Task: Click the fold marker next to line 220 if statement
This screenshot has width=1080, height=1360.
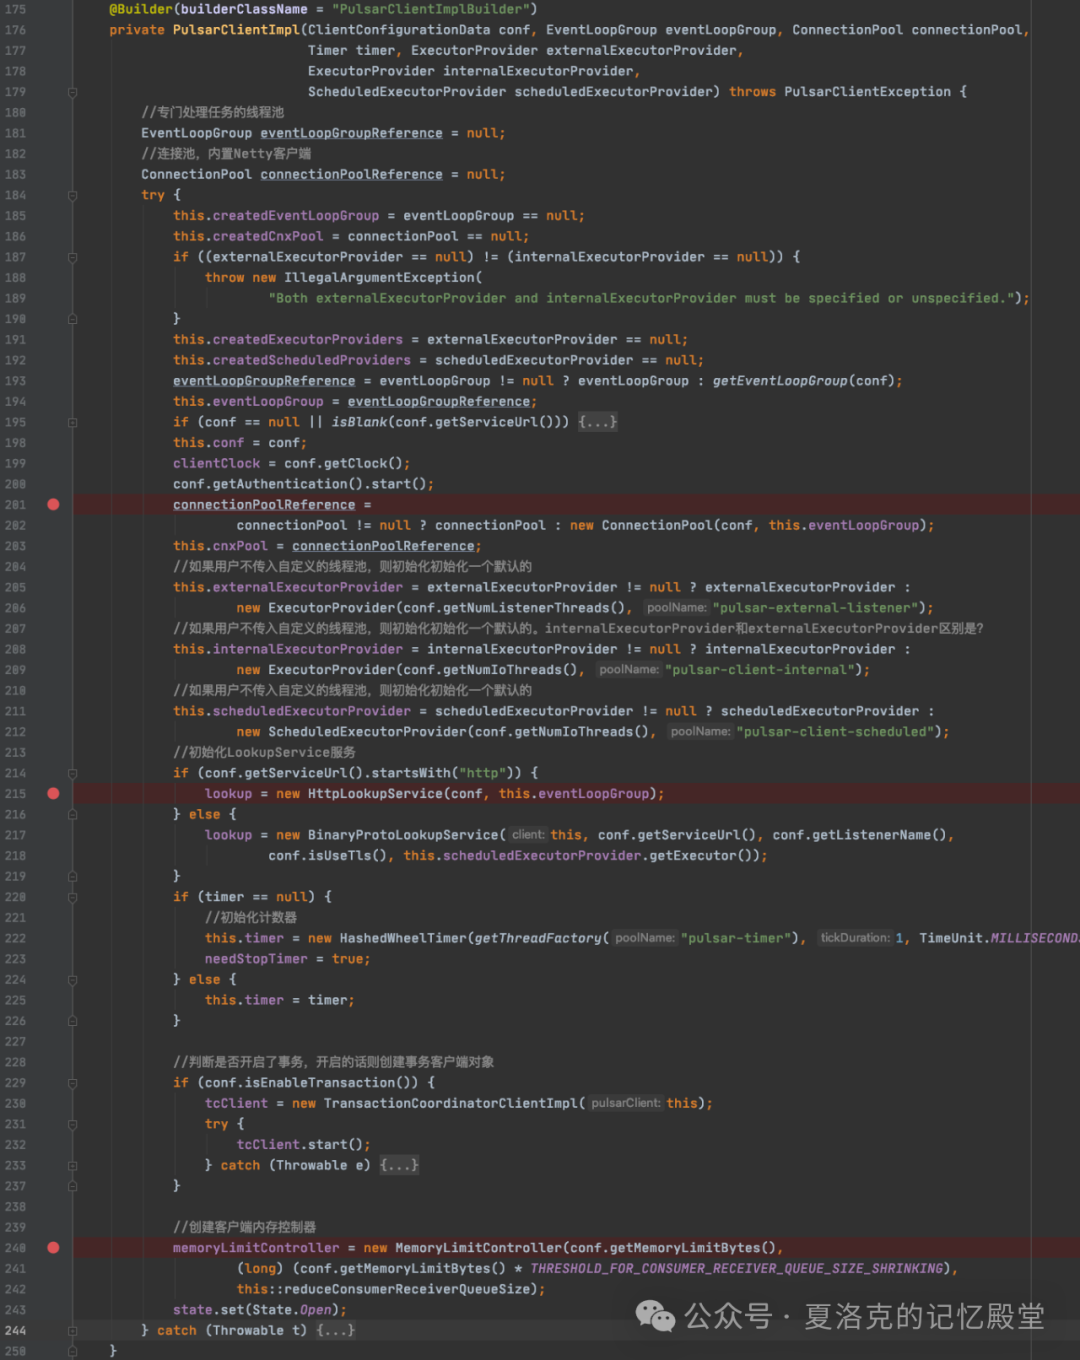Action: click(x=71, y=897)
